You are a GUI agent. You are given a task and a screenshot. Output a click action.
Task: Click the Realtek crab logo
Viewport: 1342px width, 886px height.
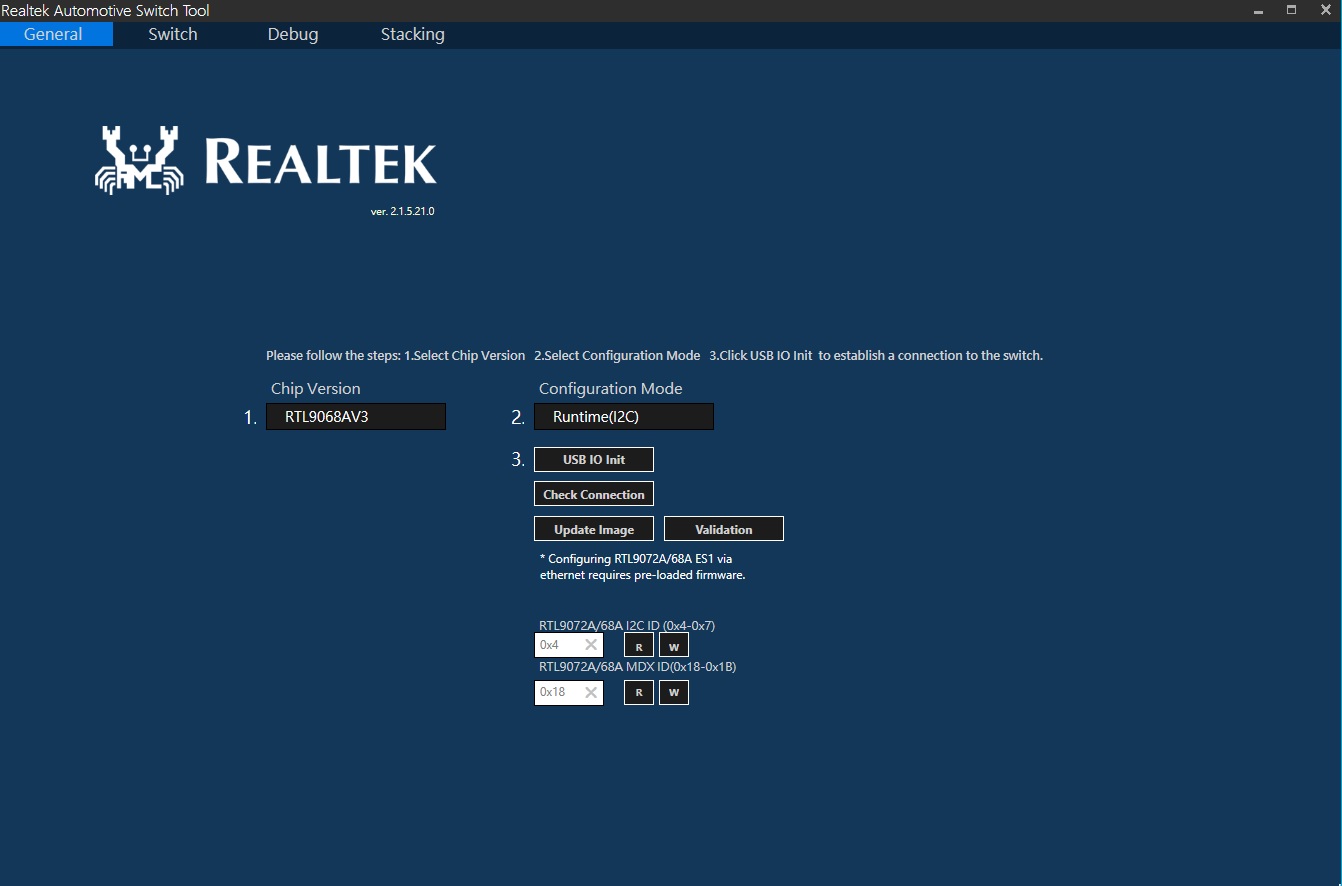pyautogui.click(x=140, y=160)
